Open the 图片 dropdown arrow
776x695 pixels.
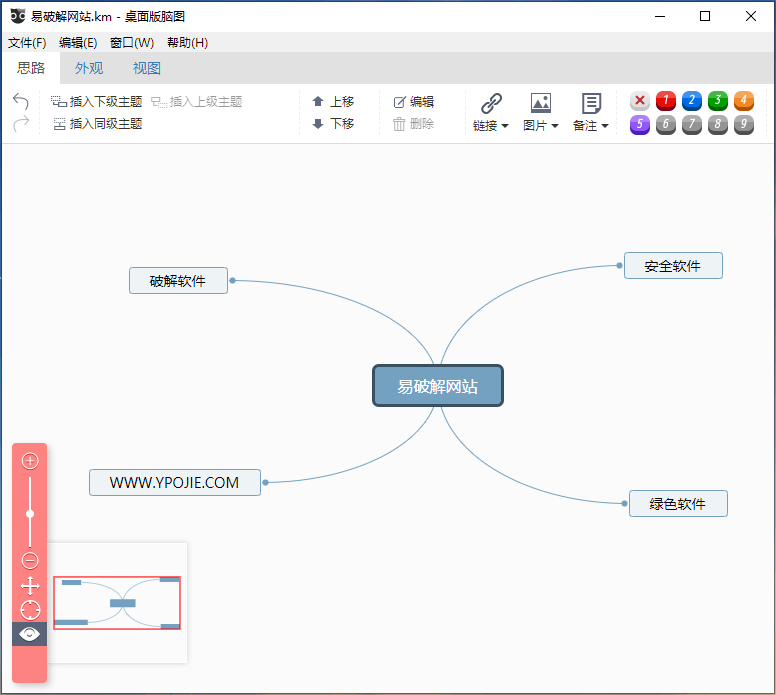point(555,126)
